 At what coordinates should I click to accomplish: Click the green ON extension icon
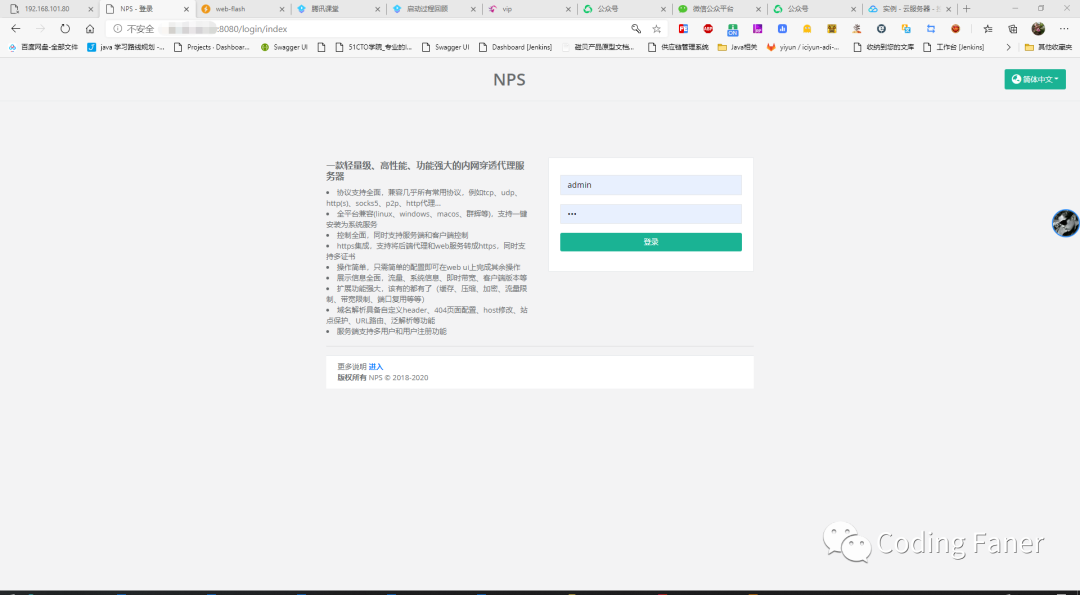(x=732, y=29)
